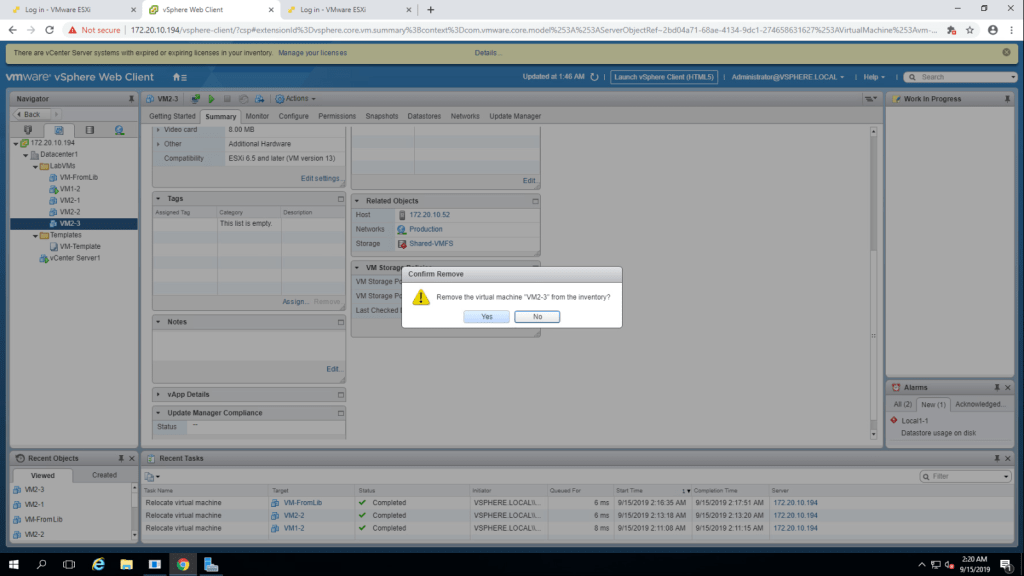Switch to the Storage navigator view icon
1024x576 pixels.
coord(89,130)
